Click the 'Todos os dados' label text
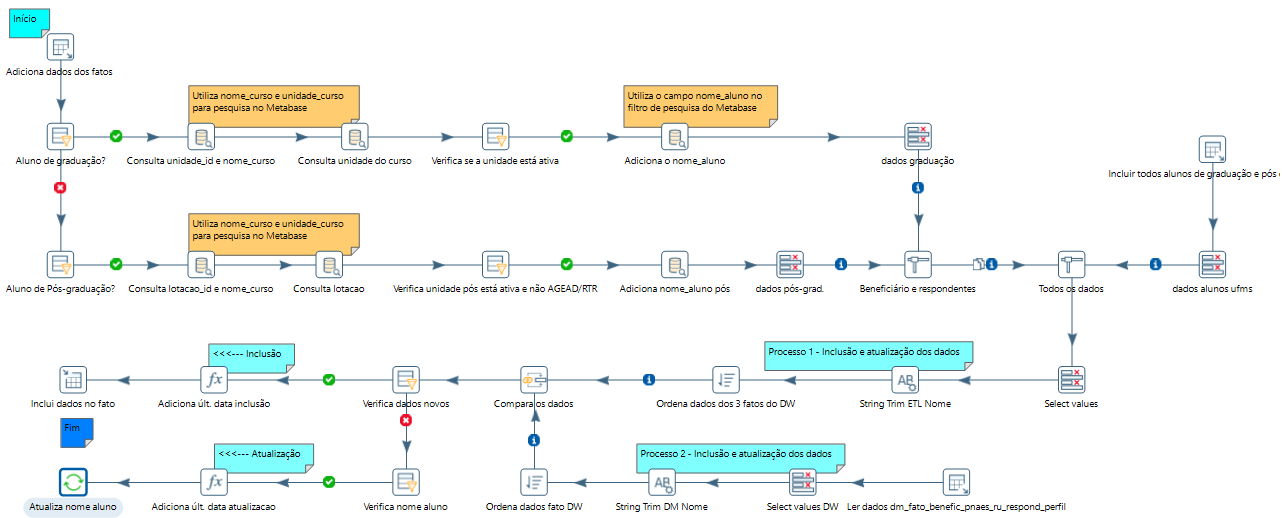 [x=1071, y=289]
